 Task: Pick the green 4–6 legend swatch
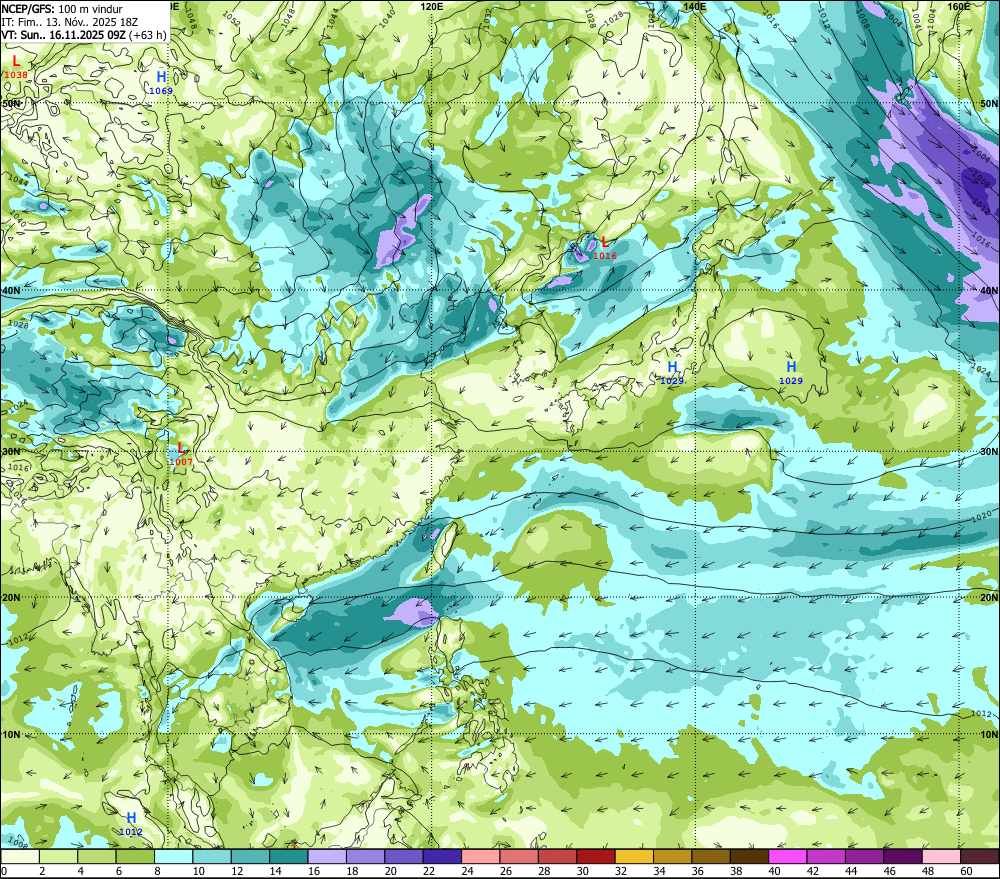[96, 857]
